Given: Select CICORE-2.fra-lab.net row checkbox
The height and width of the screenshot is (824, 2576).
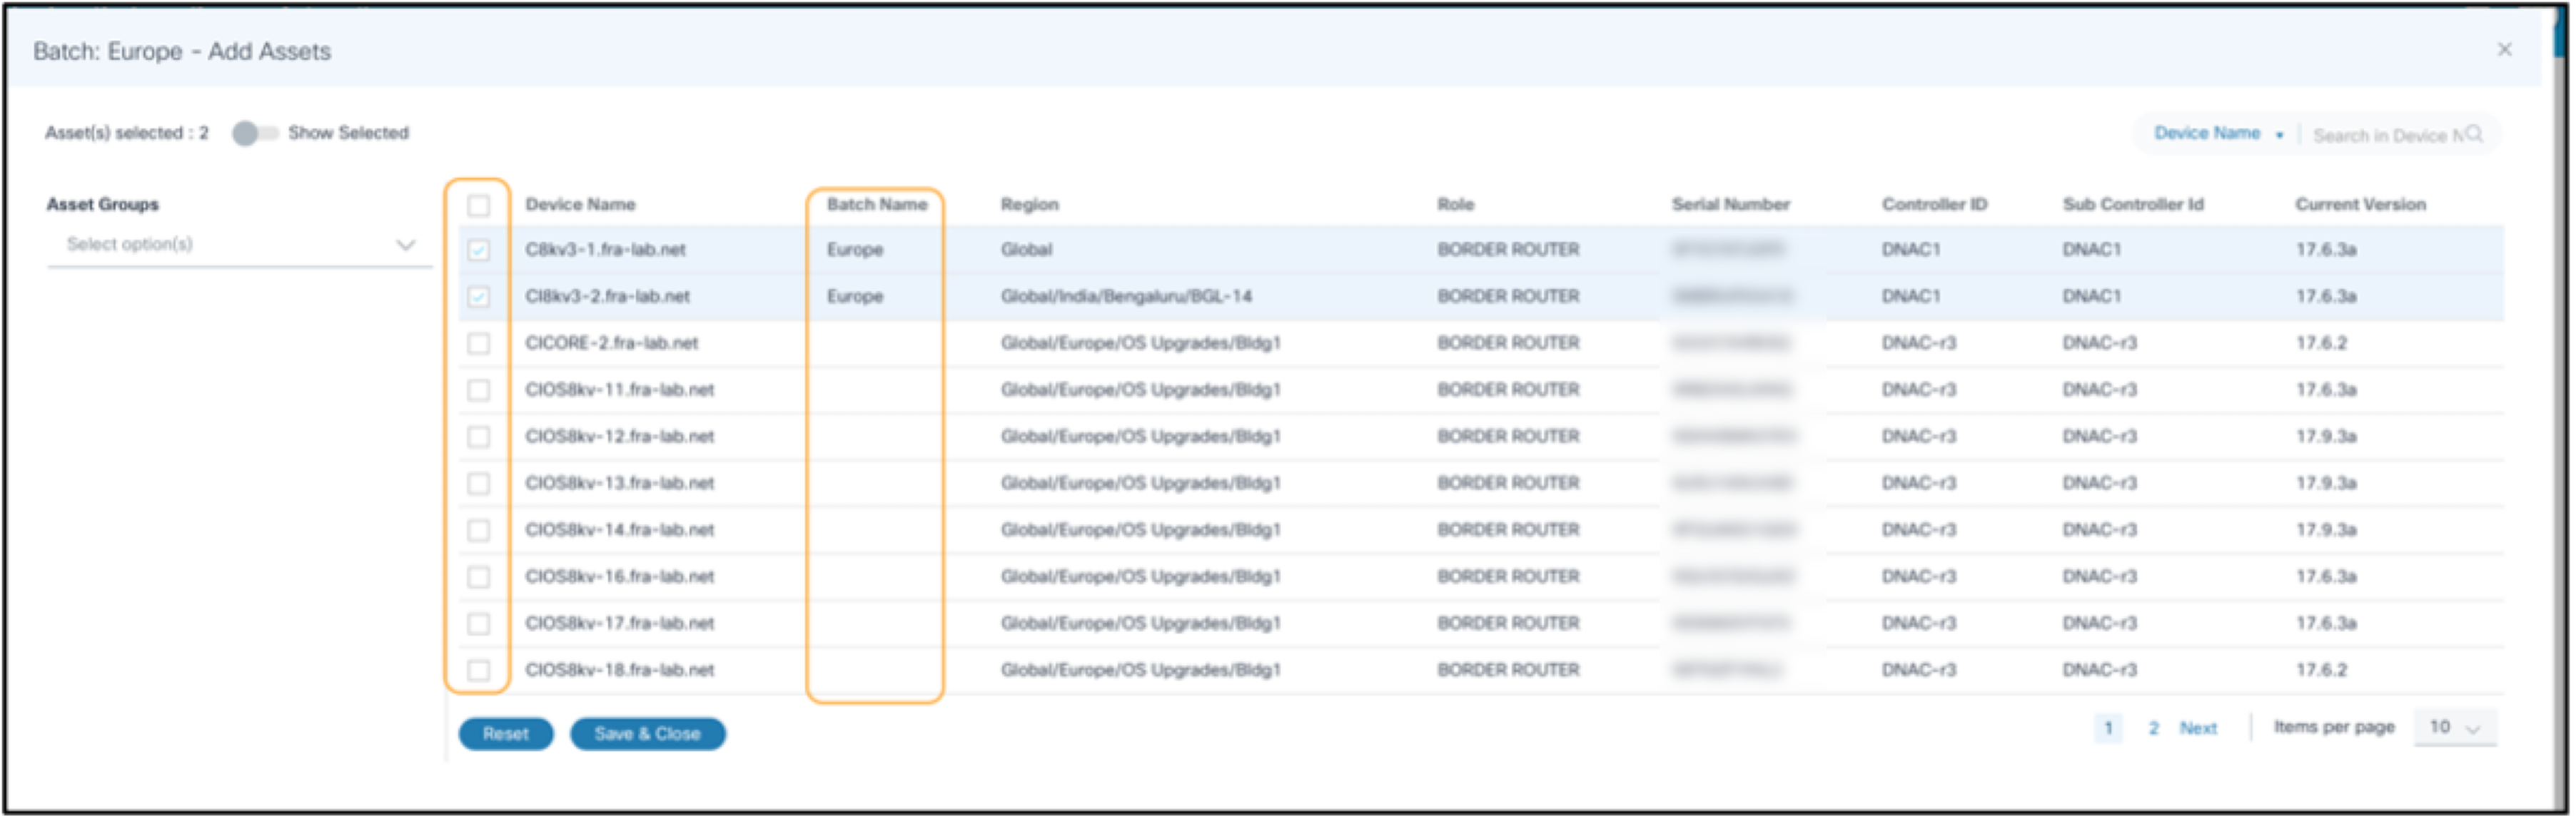Looking at the screenshot, I should click(478, 343).
